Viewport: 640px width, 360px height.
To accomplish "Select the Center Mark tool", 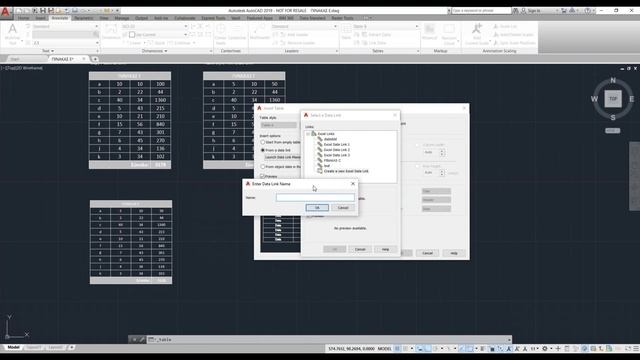I will [x=220, y=33].
